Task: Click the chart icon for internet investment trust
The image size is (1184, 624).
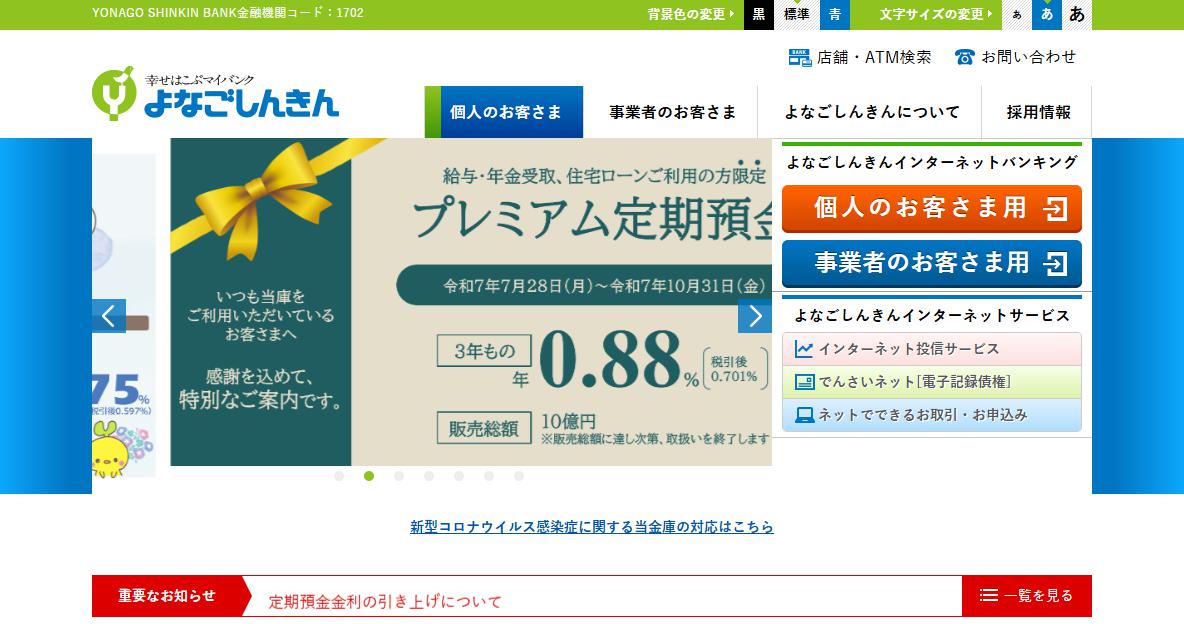Action: coord(803,349)
